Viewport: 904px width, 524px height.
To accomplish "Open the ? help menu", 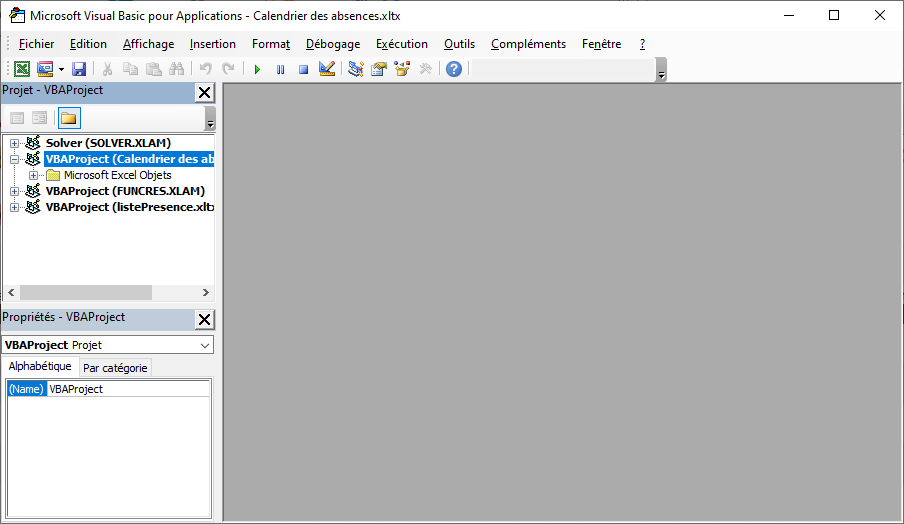I will click(642, 44).
